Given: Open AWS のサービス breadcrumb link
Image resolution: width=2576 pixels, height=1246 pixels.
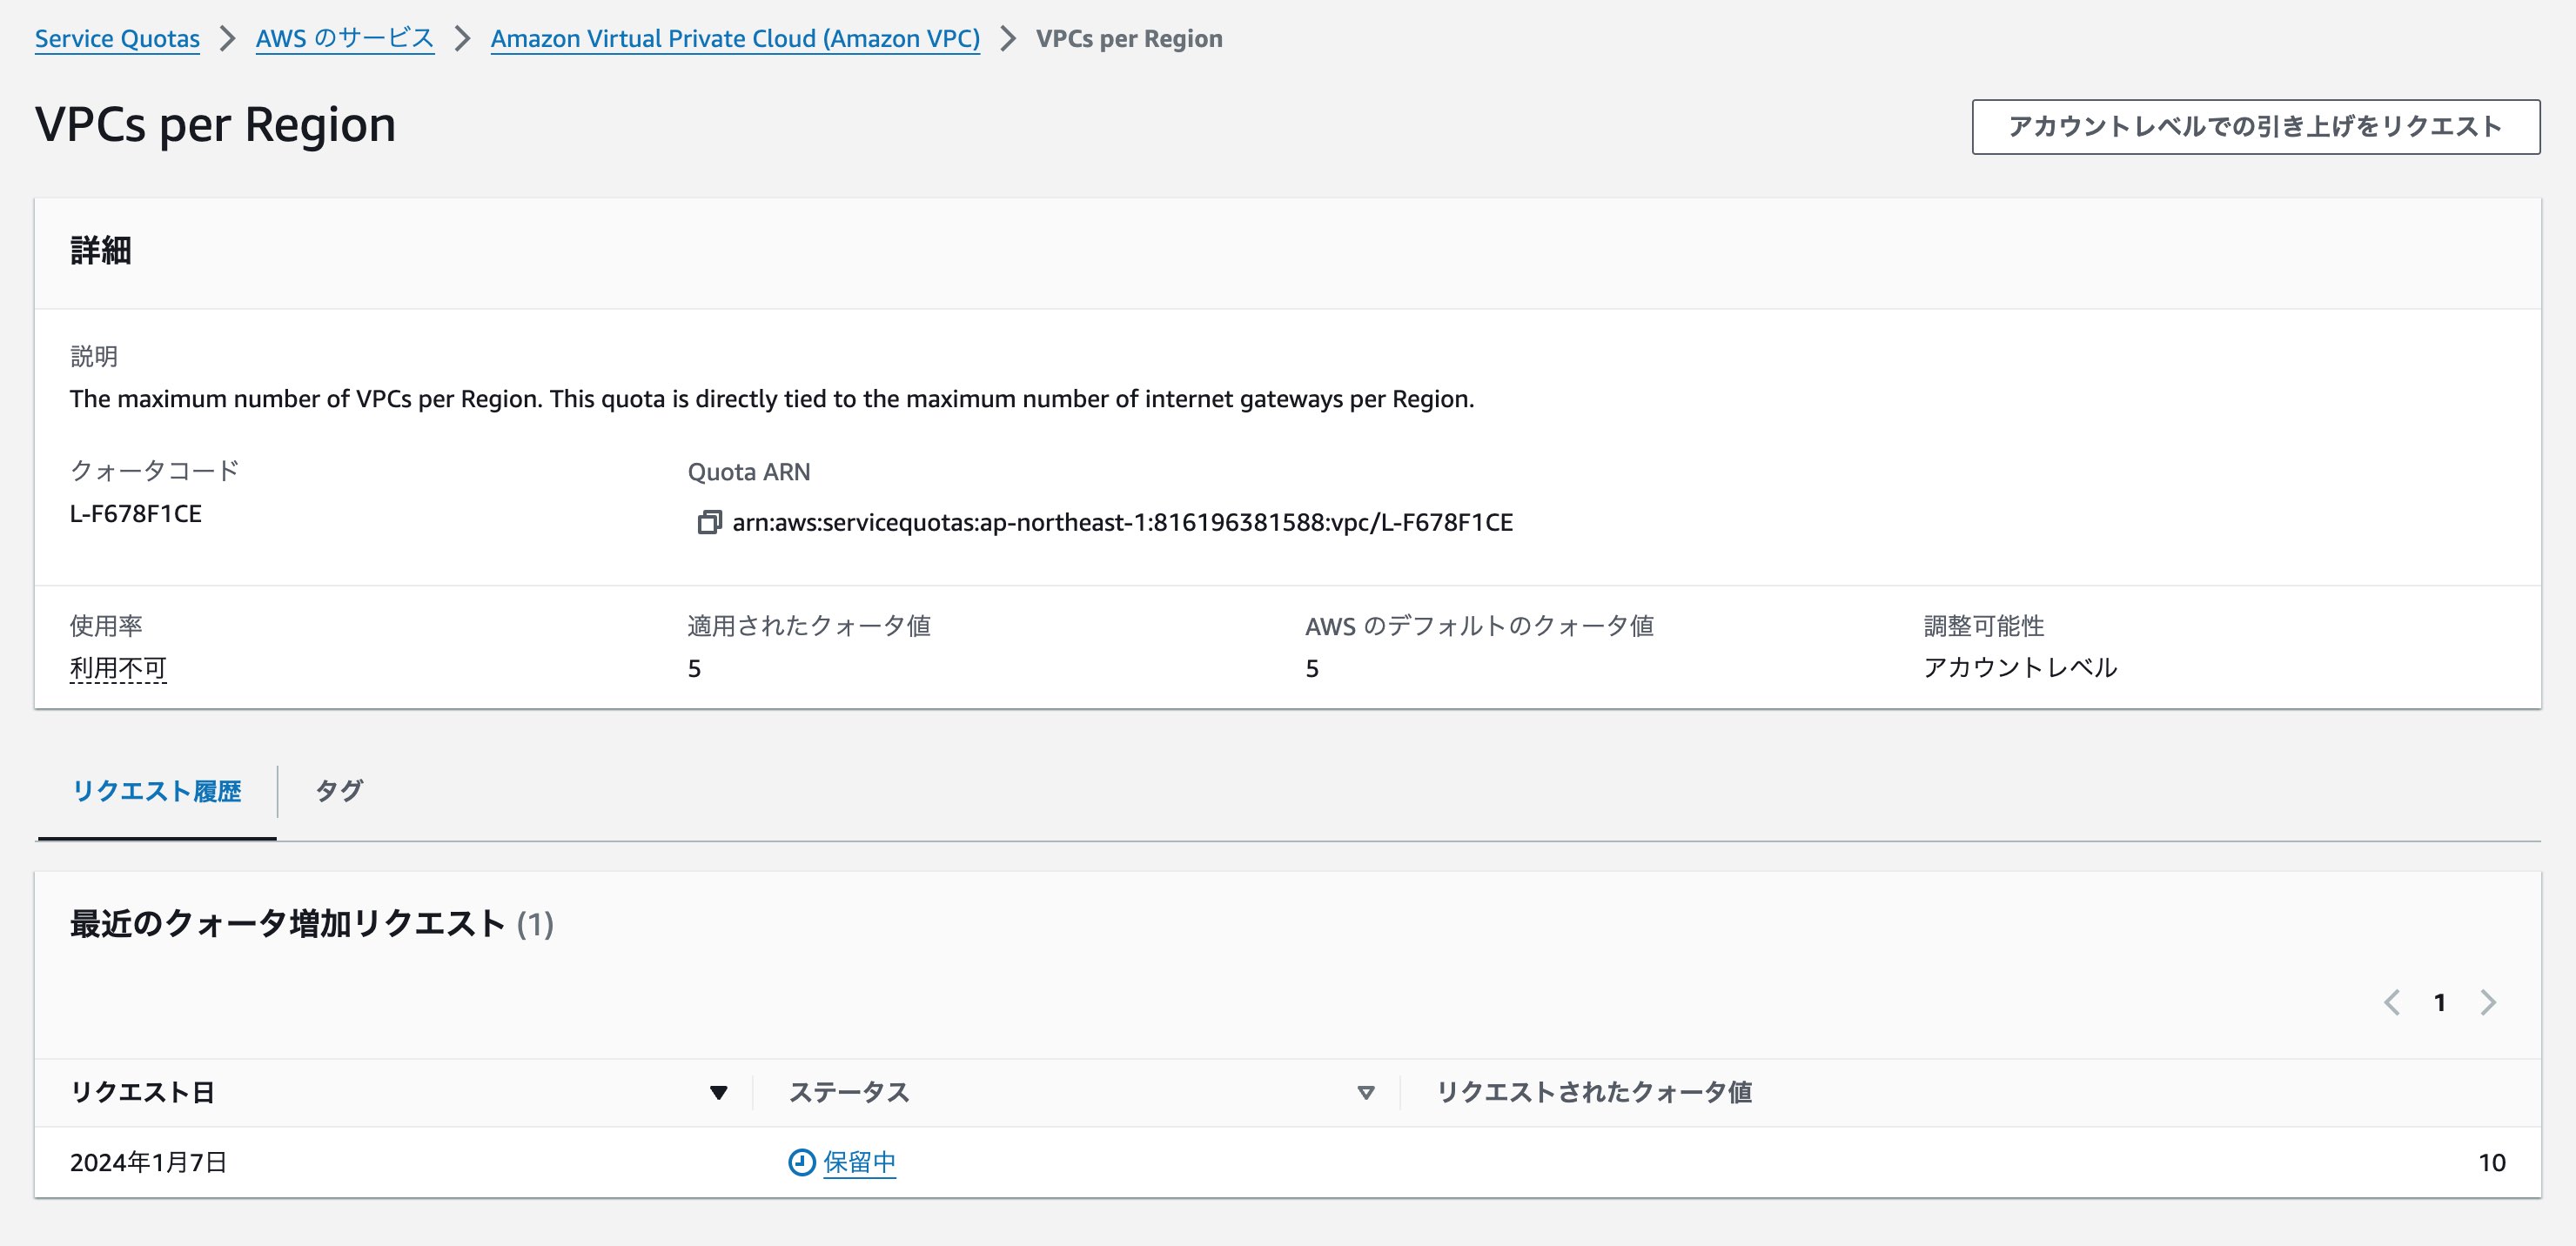Looking at the screenshot, I should [344, 39].
